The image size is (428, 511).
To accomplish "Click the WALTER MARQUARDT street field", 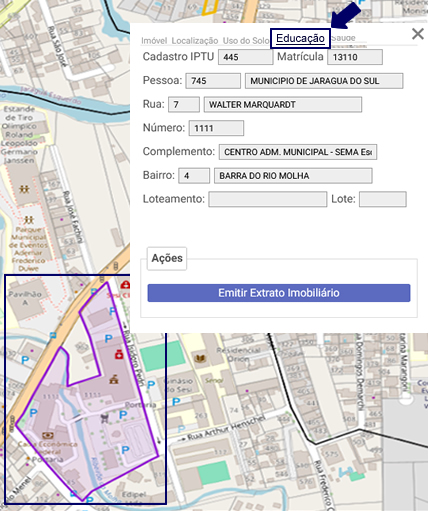I will (x=283, y=105).
